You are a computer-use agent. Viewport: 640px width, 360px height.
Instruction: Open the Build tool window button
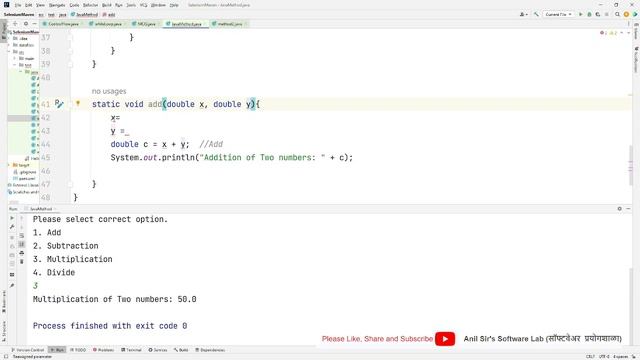(181, 350)
